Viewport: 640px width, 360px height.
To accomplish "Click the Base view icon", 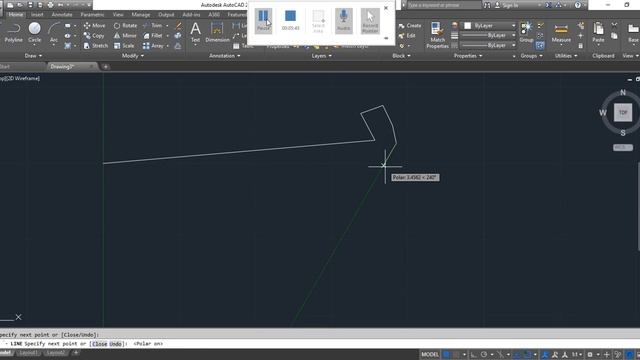I will point(633,33).
